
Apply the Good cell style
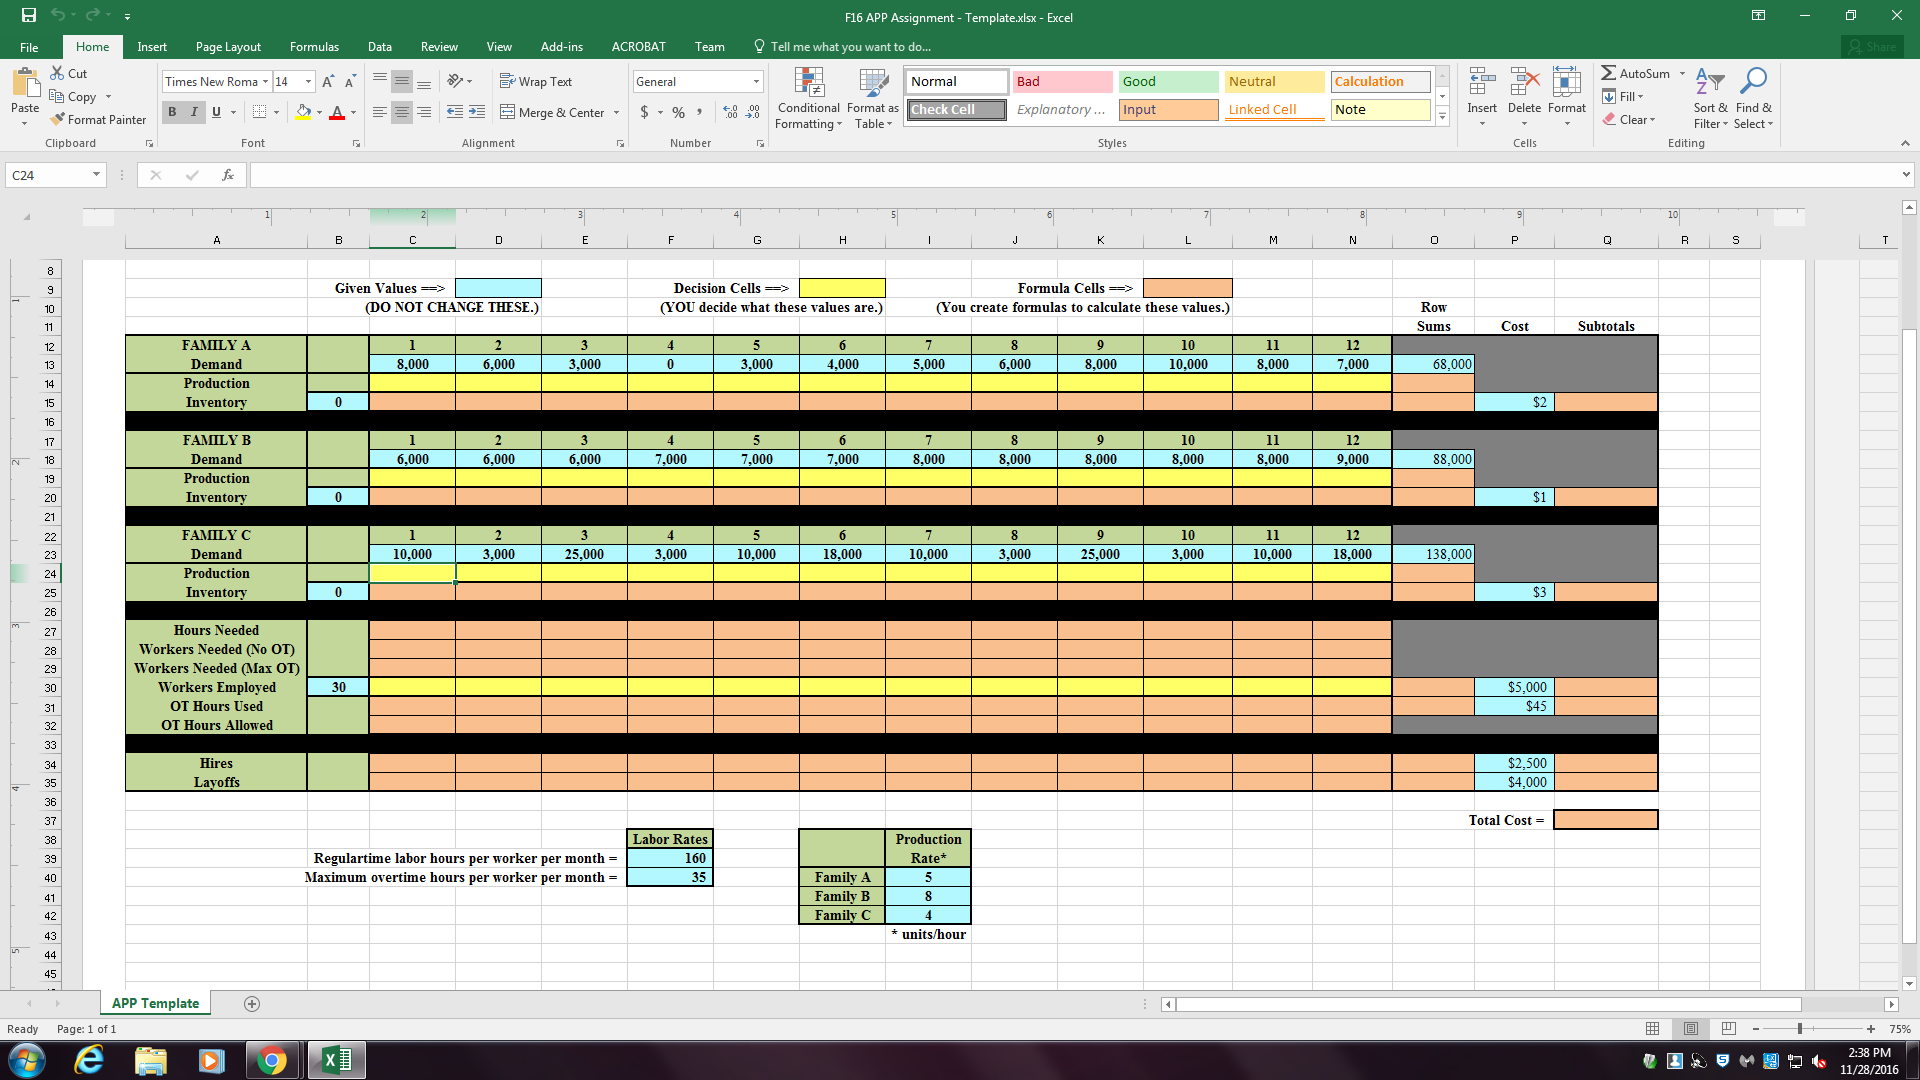[1168, 82]
